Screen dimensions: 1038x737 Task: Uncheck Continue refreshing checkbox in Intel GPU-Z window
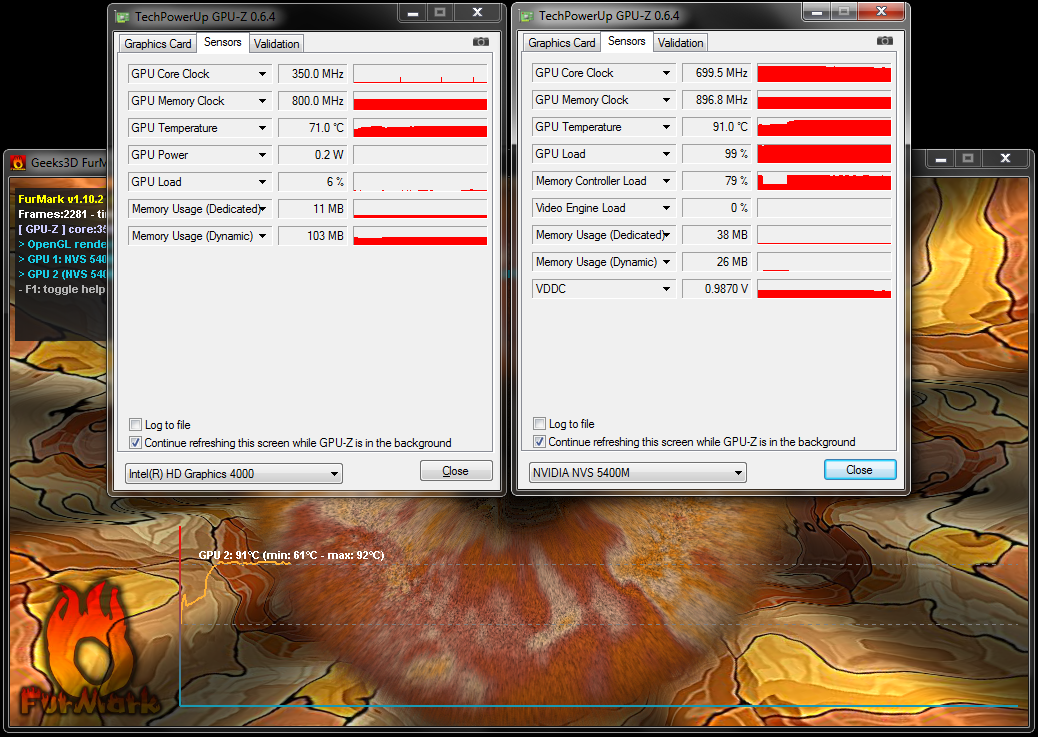(135, 442)
